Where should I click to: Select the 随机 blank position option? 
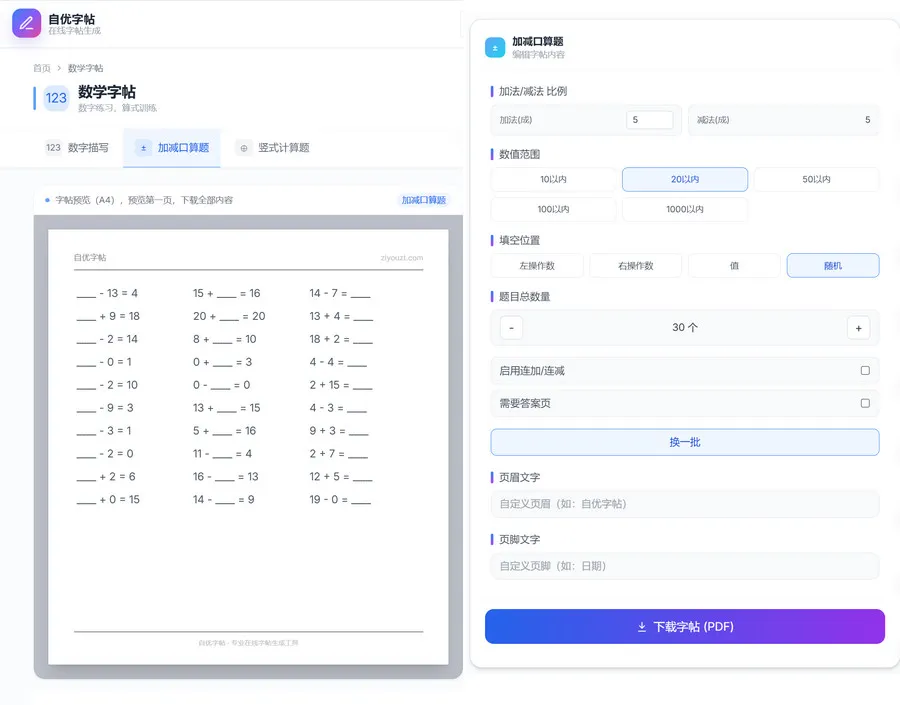832,266
